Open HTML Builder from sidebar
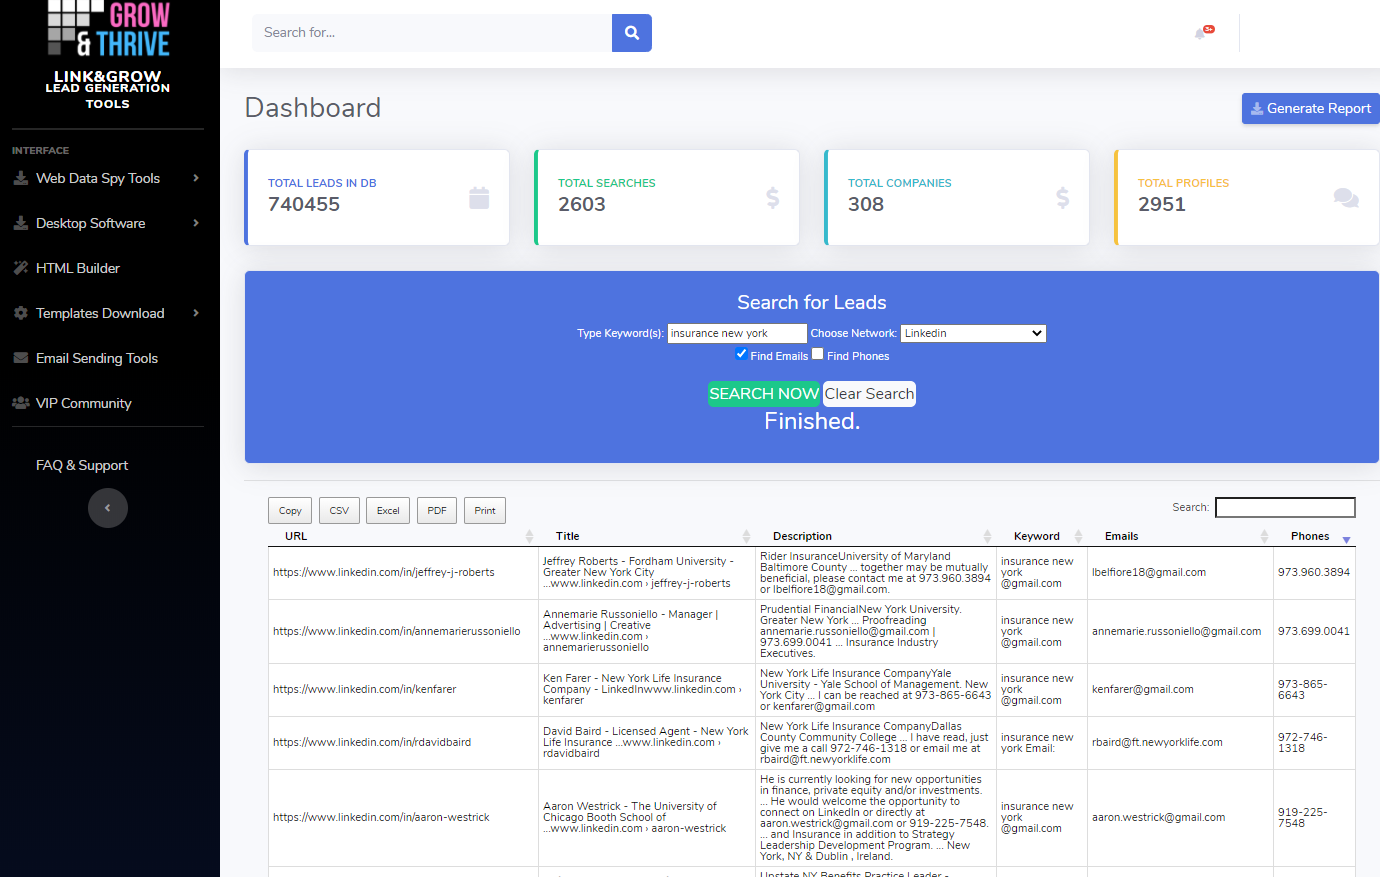The image size is (1380, 877). tap(78, 268)
